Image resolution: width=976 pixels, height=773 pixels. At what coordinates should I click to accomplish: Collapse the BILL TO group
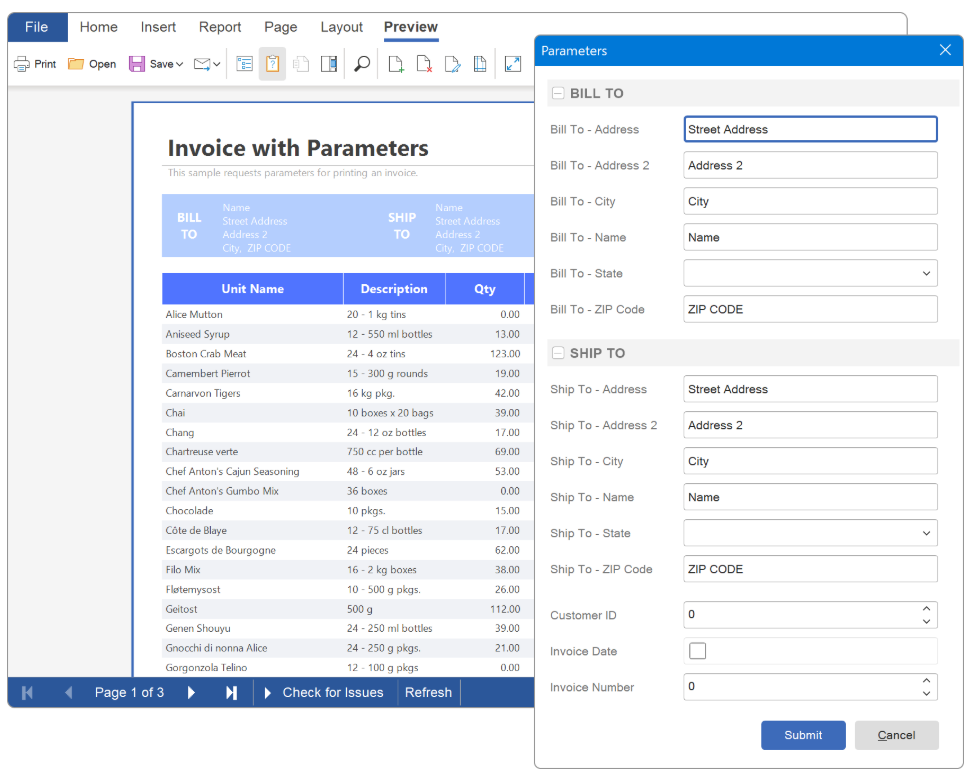558,93
